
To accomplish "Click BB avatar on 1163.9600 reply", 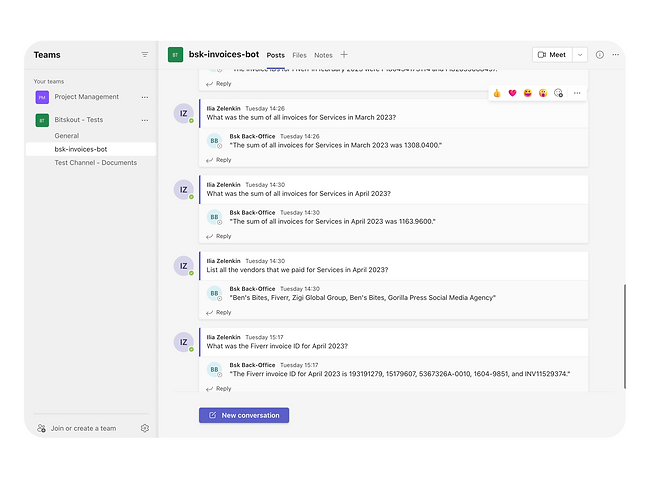I will (x=214, y=217).
